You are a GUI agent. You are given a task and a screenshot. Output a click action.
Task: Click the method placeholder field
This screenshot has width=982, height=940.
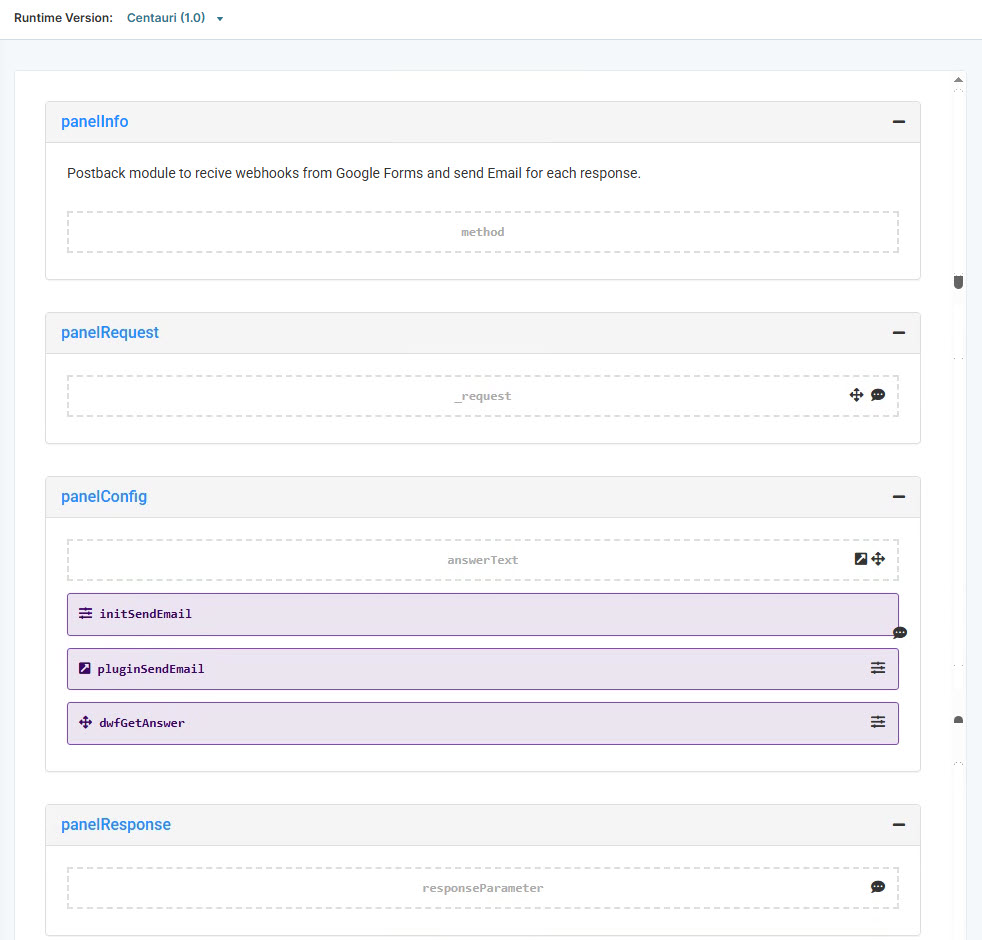pyautogui.click(x=483, y=231)
